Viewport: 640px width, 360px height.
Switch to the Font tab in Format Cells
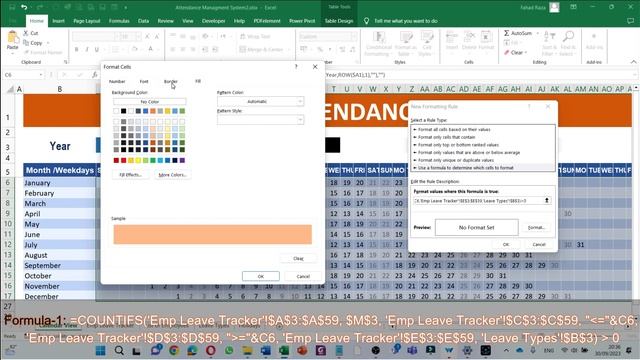pos(144,82)
